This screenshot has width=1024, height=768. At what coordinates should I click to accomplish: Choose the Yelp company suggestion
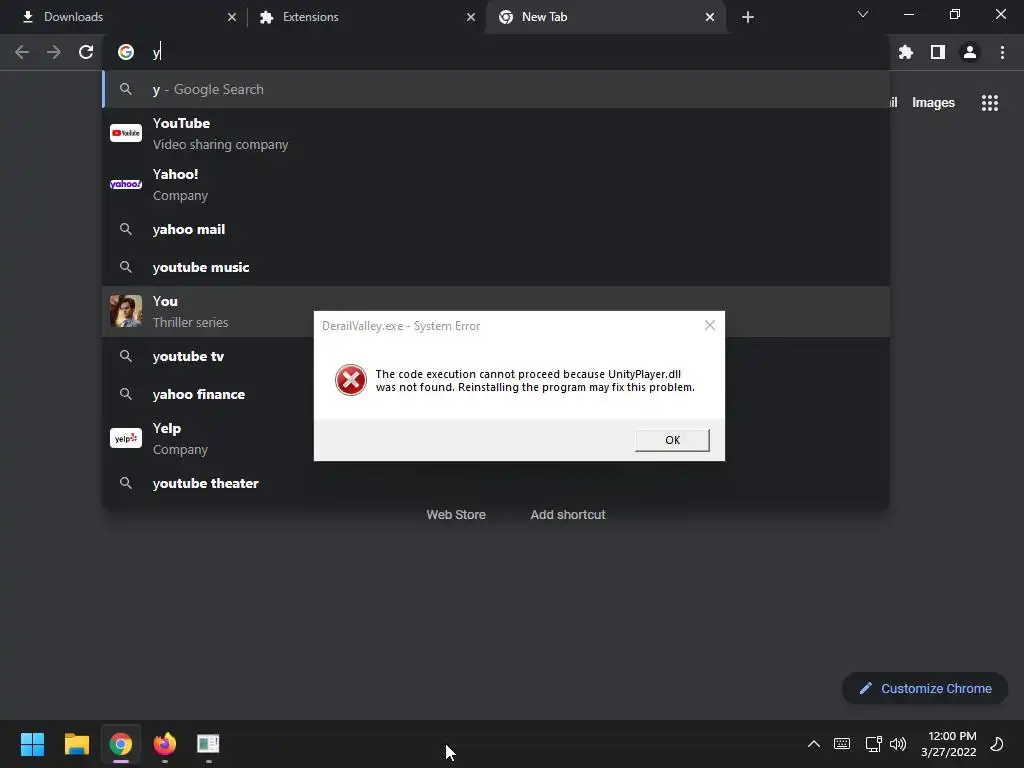pyautogui.click(x=208, y=439)
